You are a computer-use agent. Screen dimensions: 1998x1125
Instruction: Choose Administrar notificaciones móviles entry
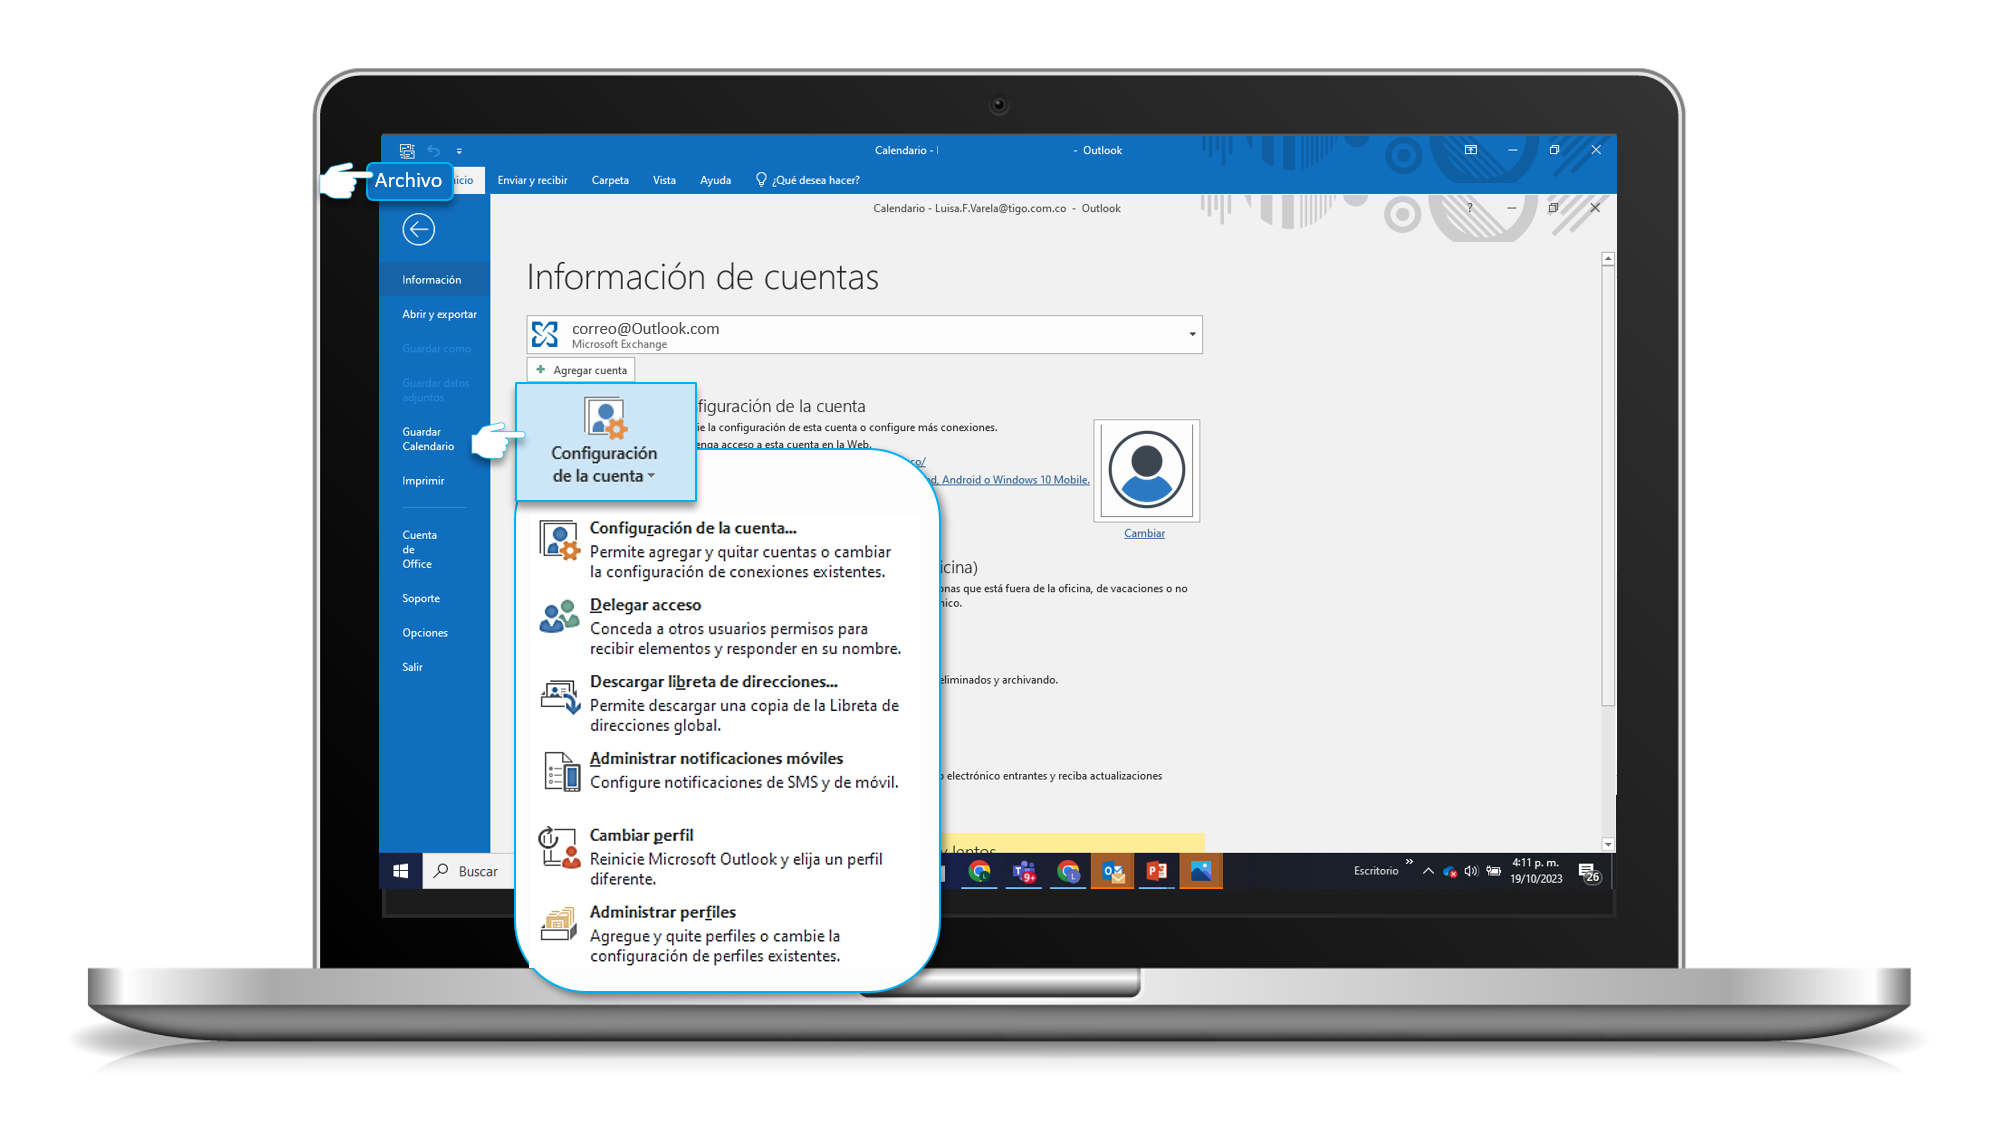pos(725,770)
